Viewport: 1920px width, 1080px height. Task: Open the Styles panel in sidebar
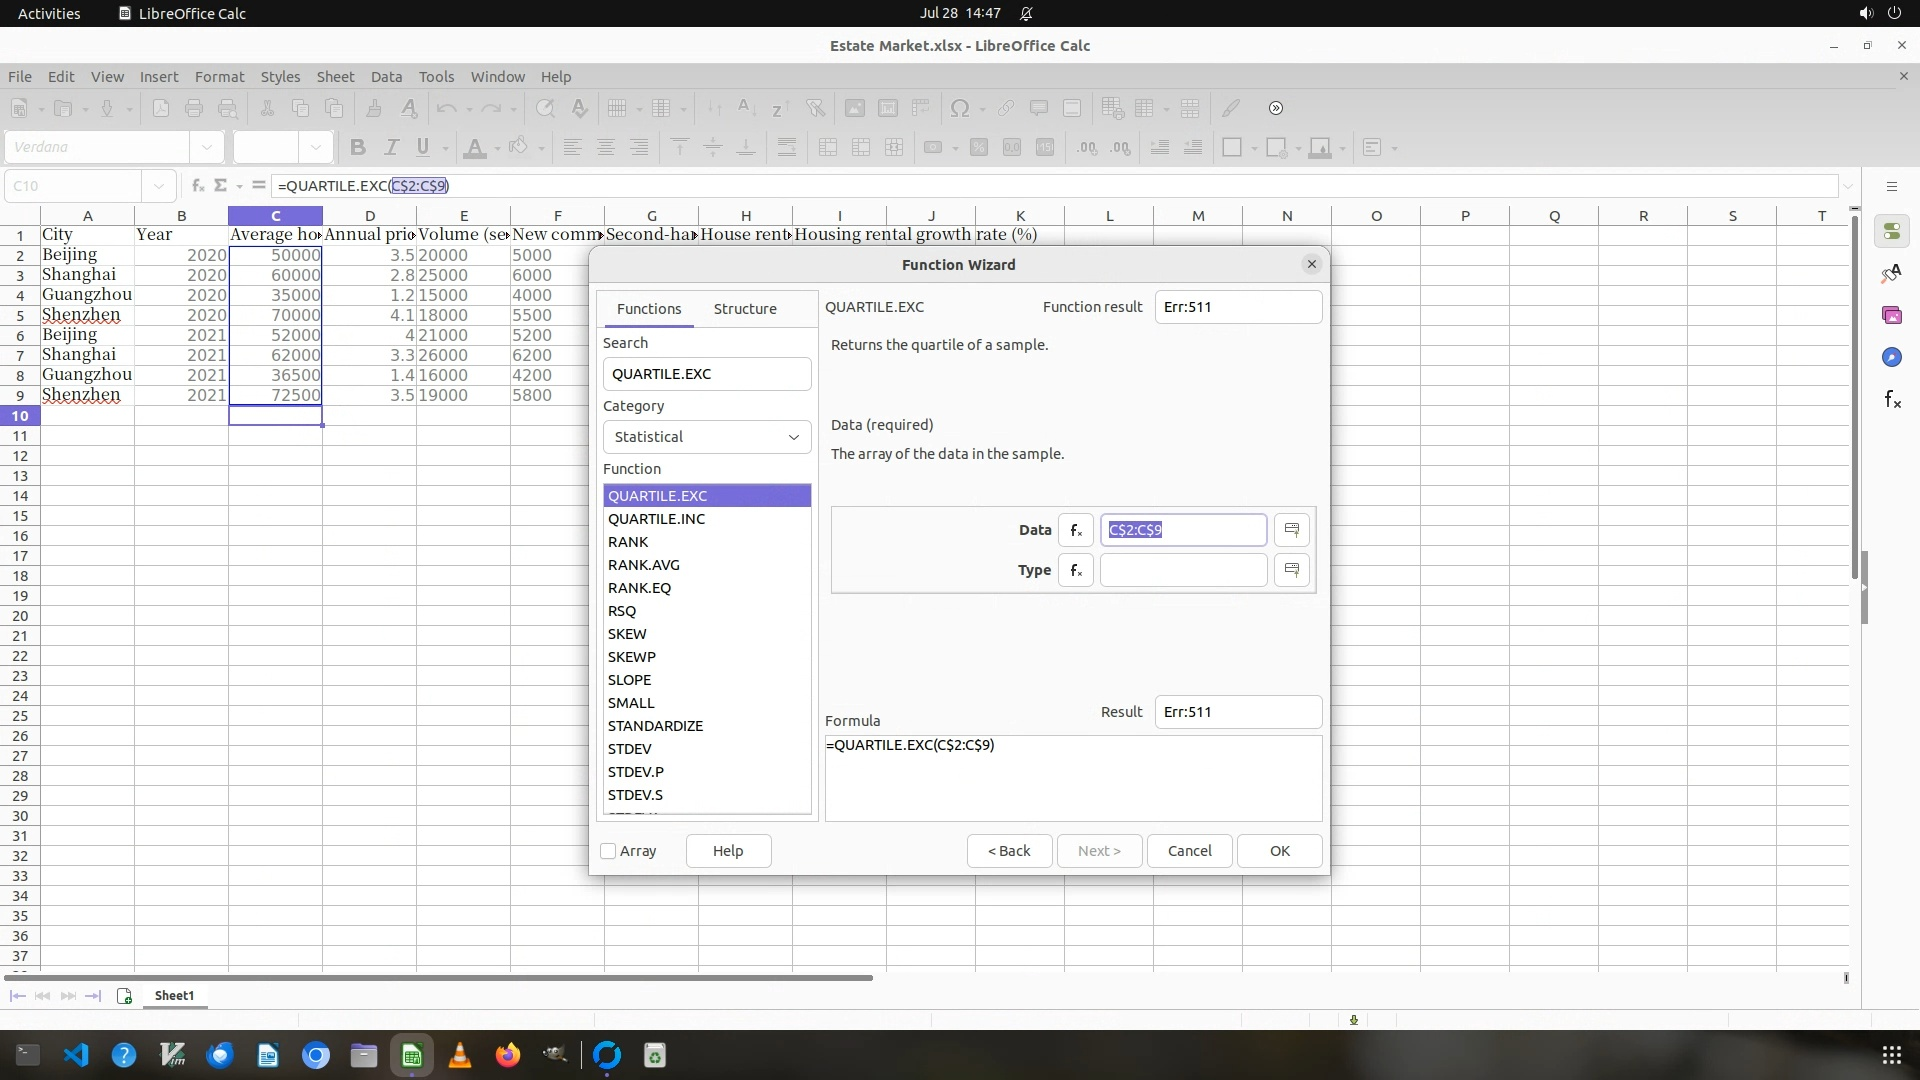1891,273
